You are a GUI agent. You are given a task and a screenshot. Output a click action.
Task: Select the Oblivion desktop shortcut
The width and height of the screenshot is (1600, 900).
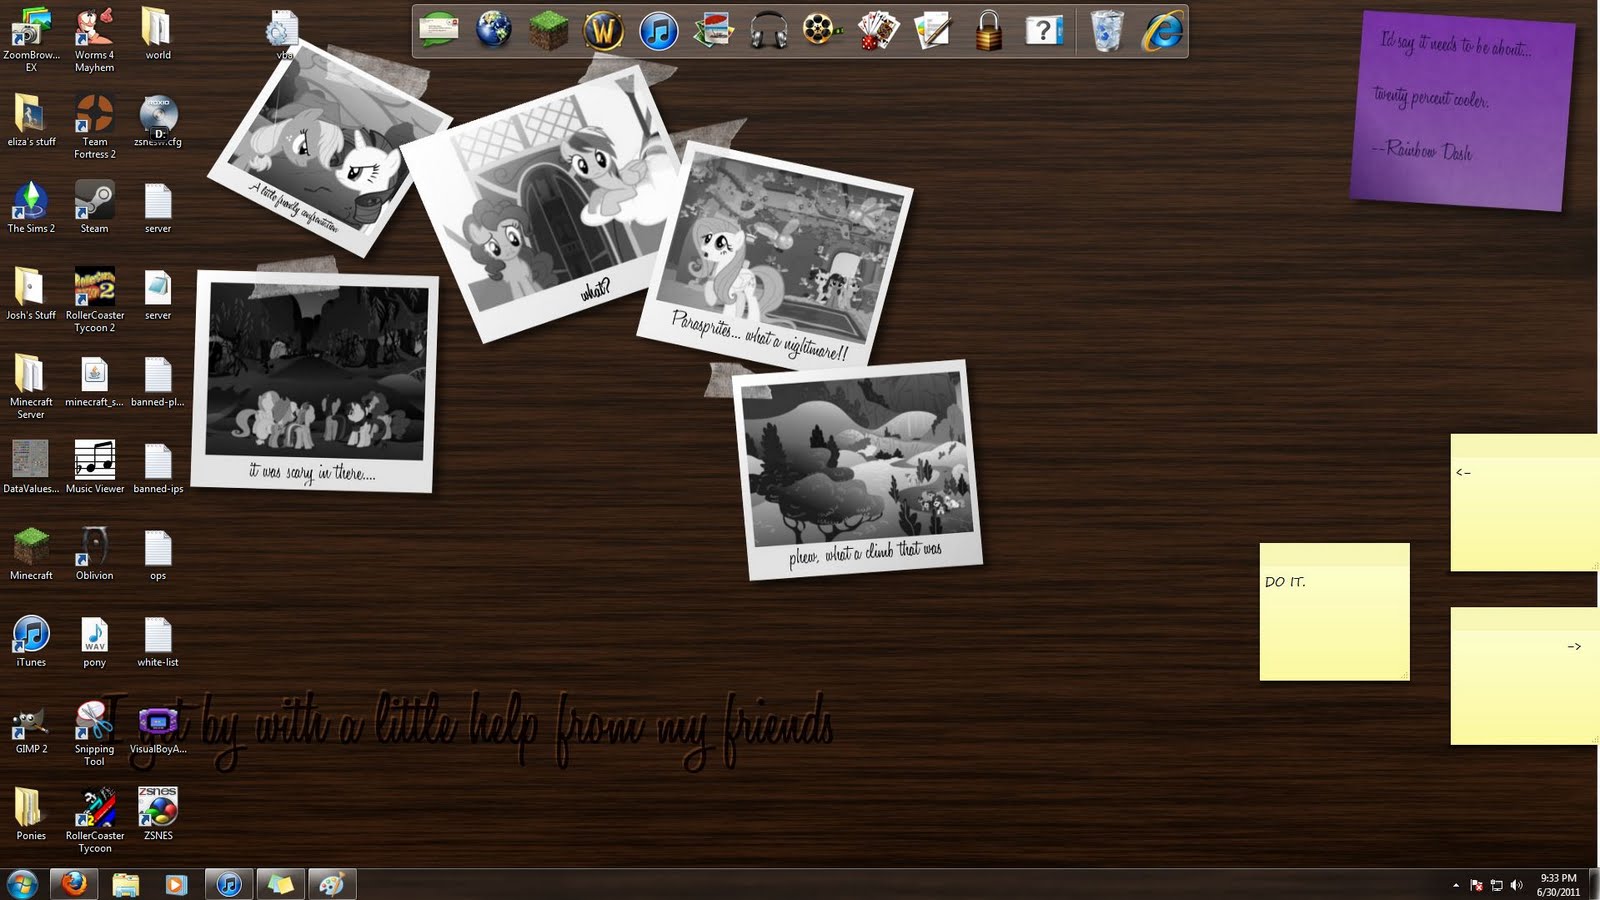[94, 554]
